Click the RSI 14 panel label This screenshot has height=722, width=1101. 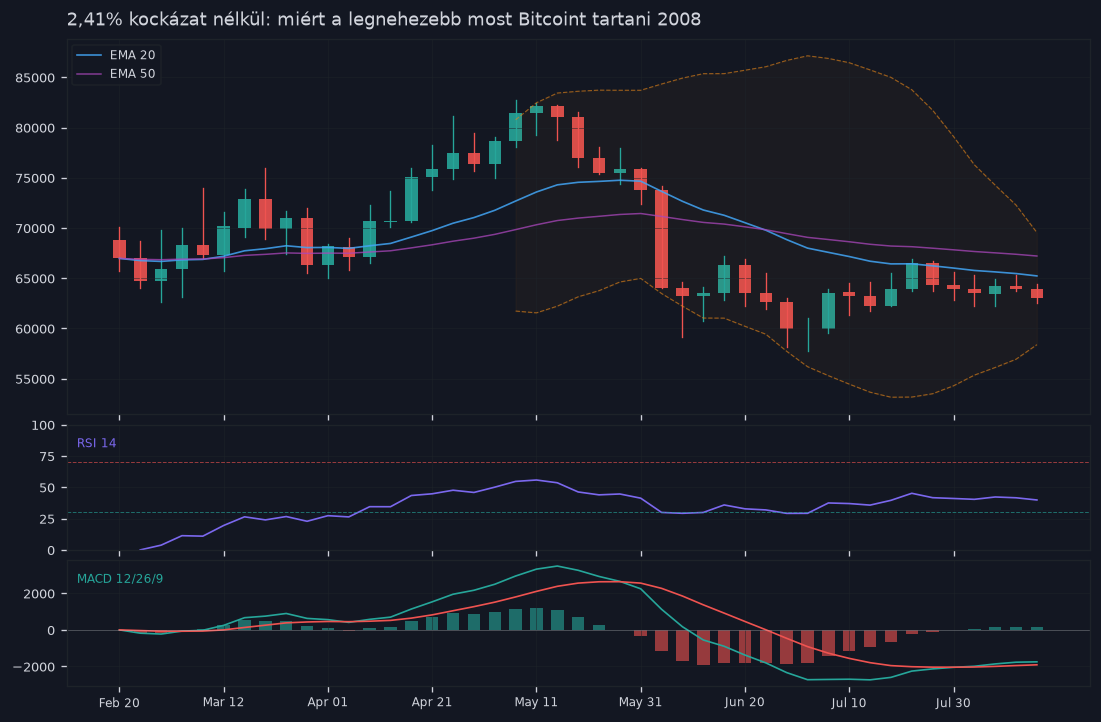point(96,443)
